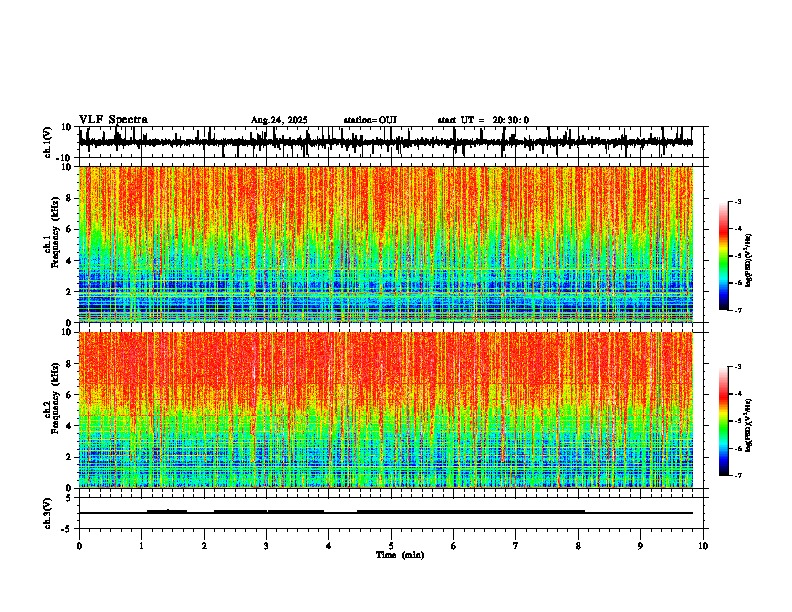792x612 pixels.
Task: Click the "ch.1(V)" waveform axis label
Action: tap(48, 142)
